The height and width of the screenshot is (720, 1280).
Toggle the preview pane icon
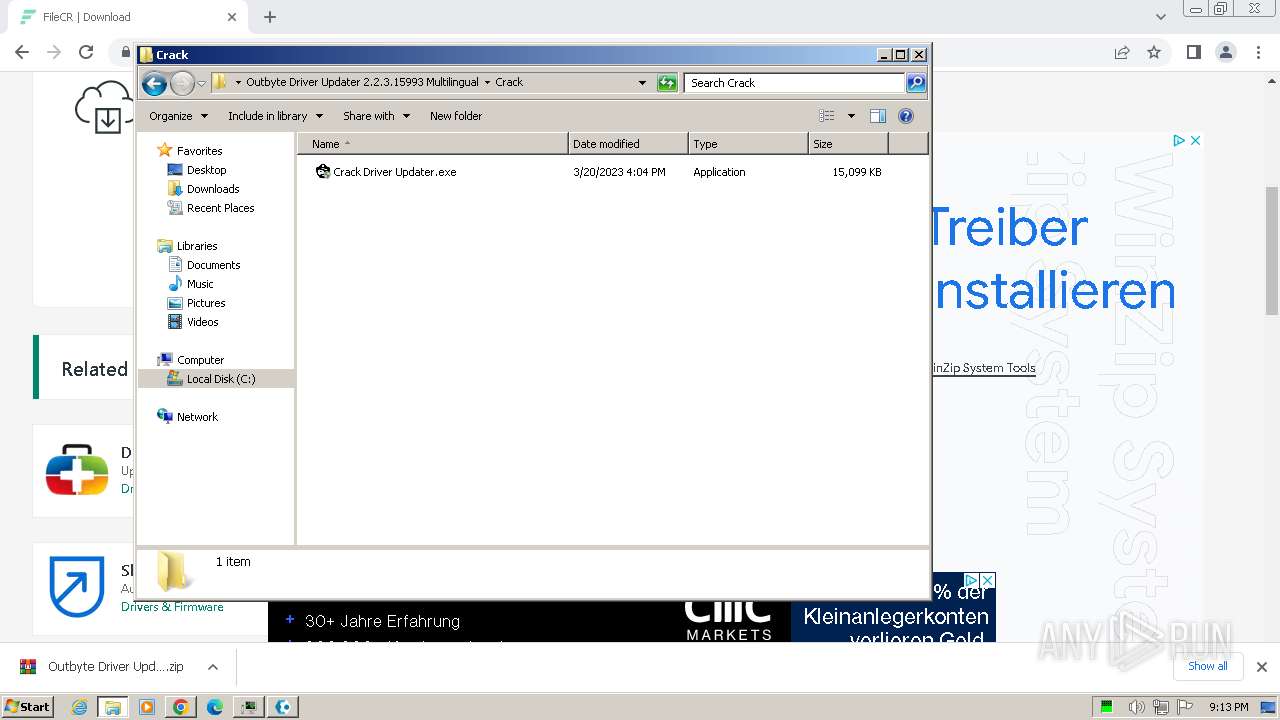coord(878,116)
